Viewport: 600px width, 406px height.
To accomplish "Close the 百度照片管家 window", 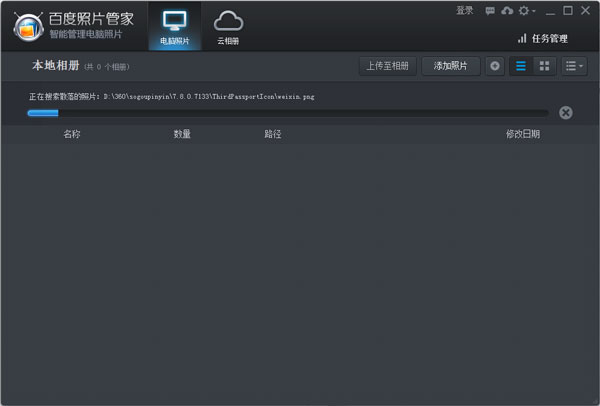I will [585, 10].
